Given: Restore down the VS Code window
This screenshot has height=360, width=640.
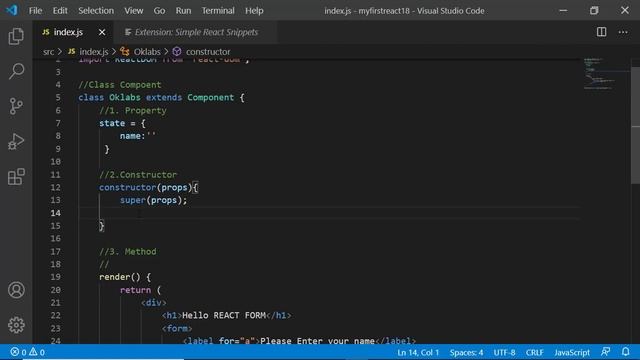Looking at the screenshot, I should pyautogui.click(x=594, y=11).
